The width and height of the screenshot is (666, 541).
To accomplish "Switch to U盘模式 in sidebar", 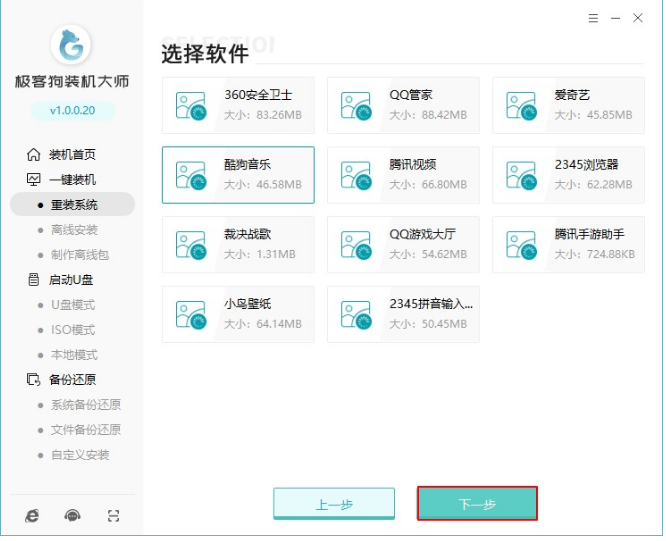I will click(73, 304).
